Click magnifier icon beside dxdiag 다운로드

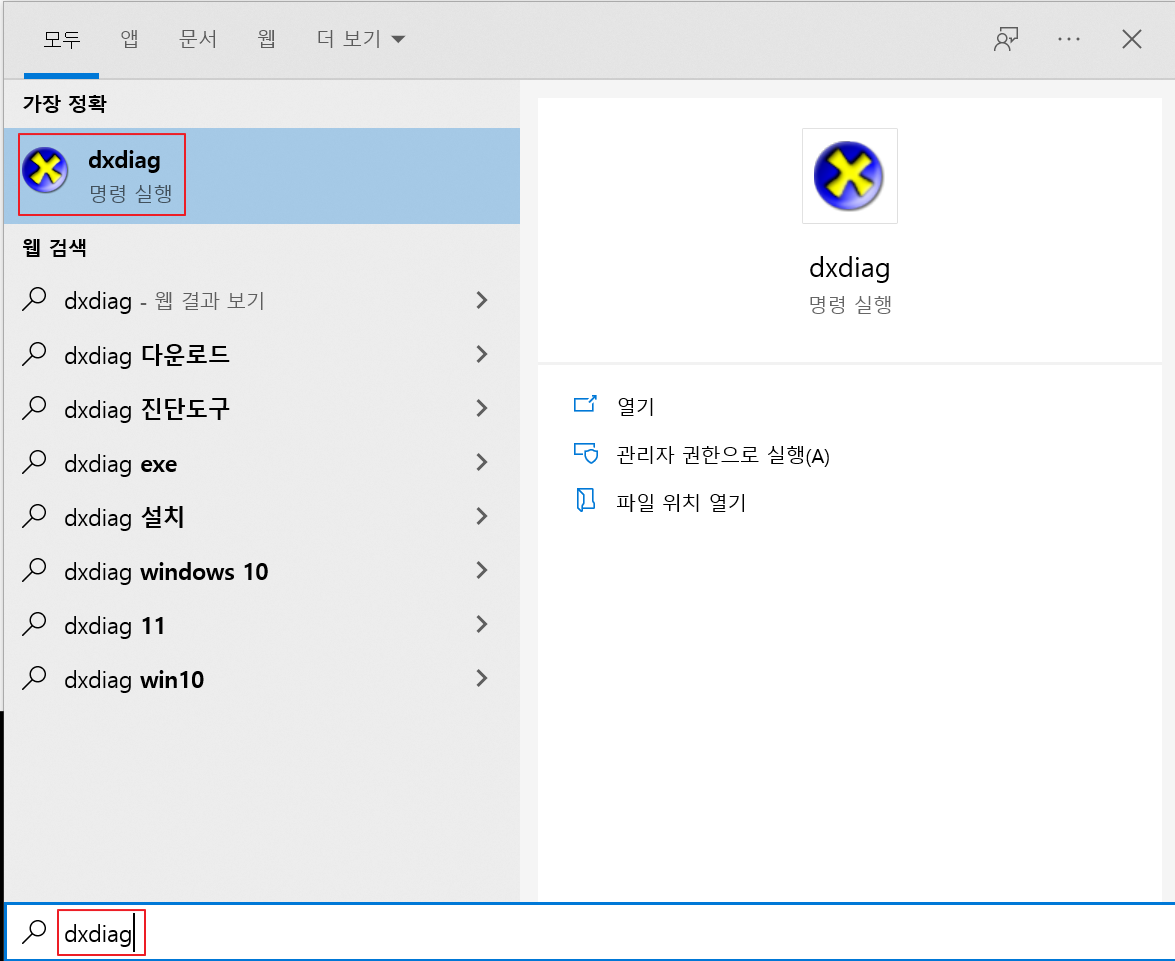point(34,354)
